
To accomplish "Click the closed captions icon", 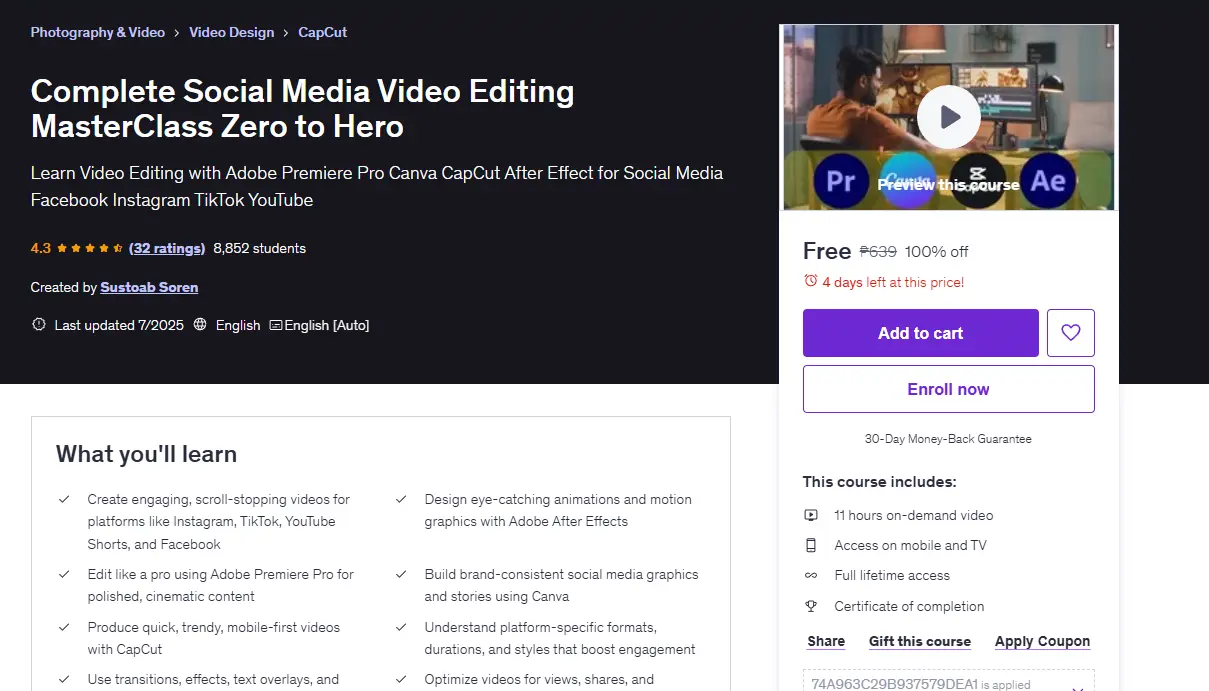I will pos(276,325).
